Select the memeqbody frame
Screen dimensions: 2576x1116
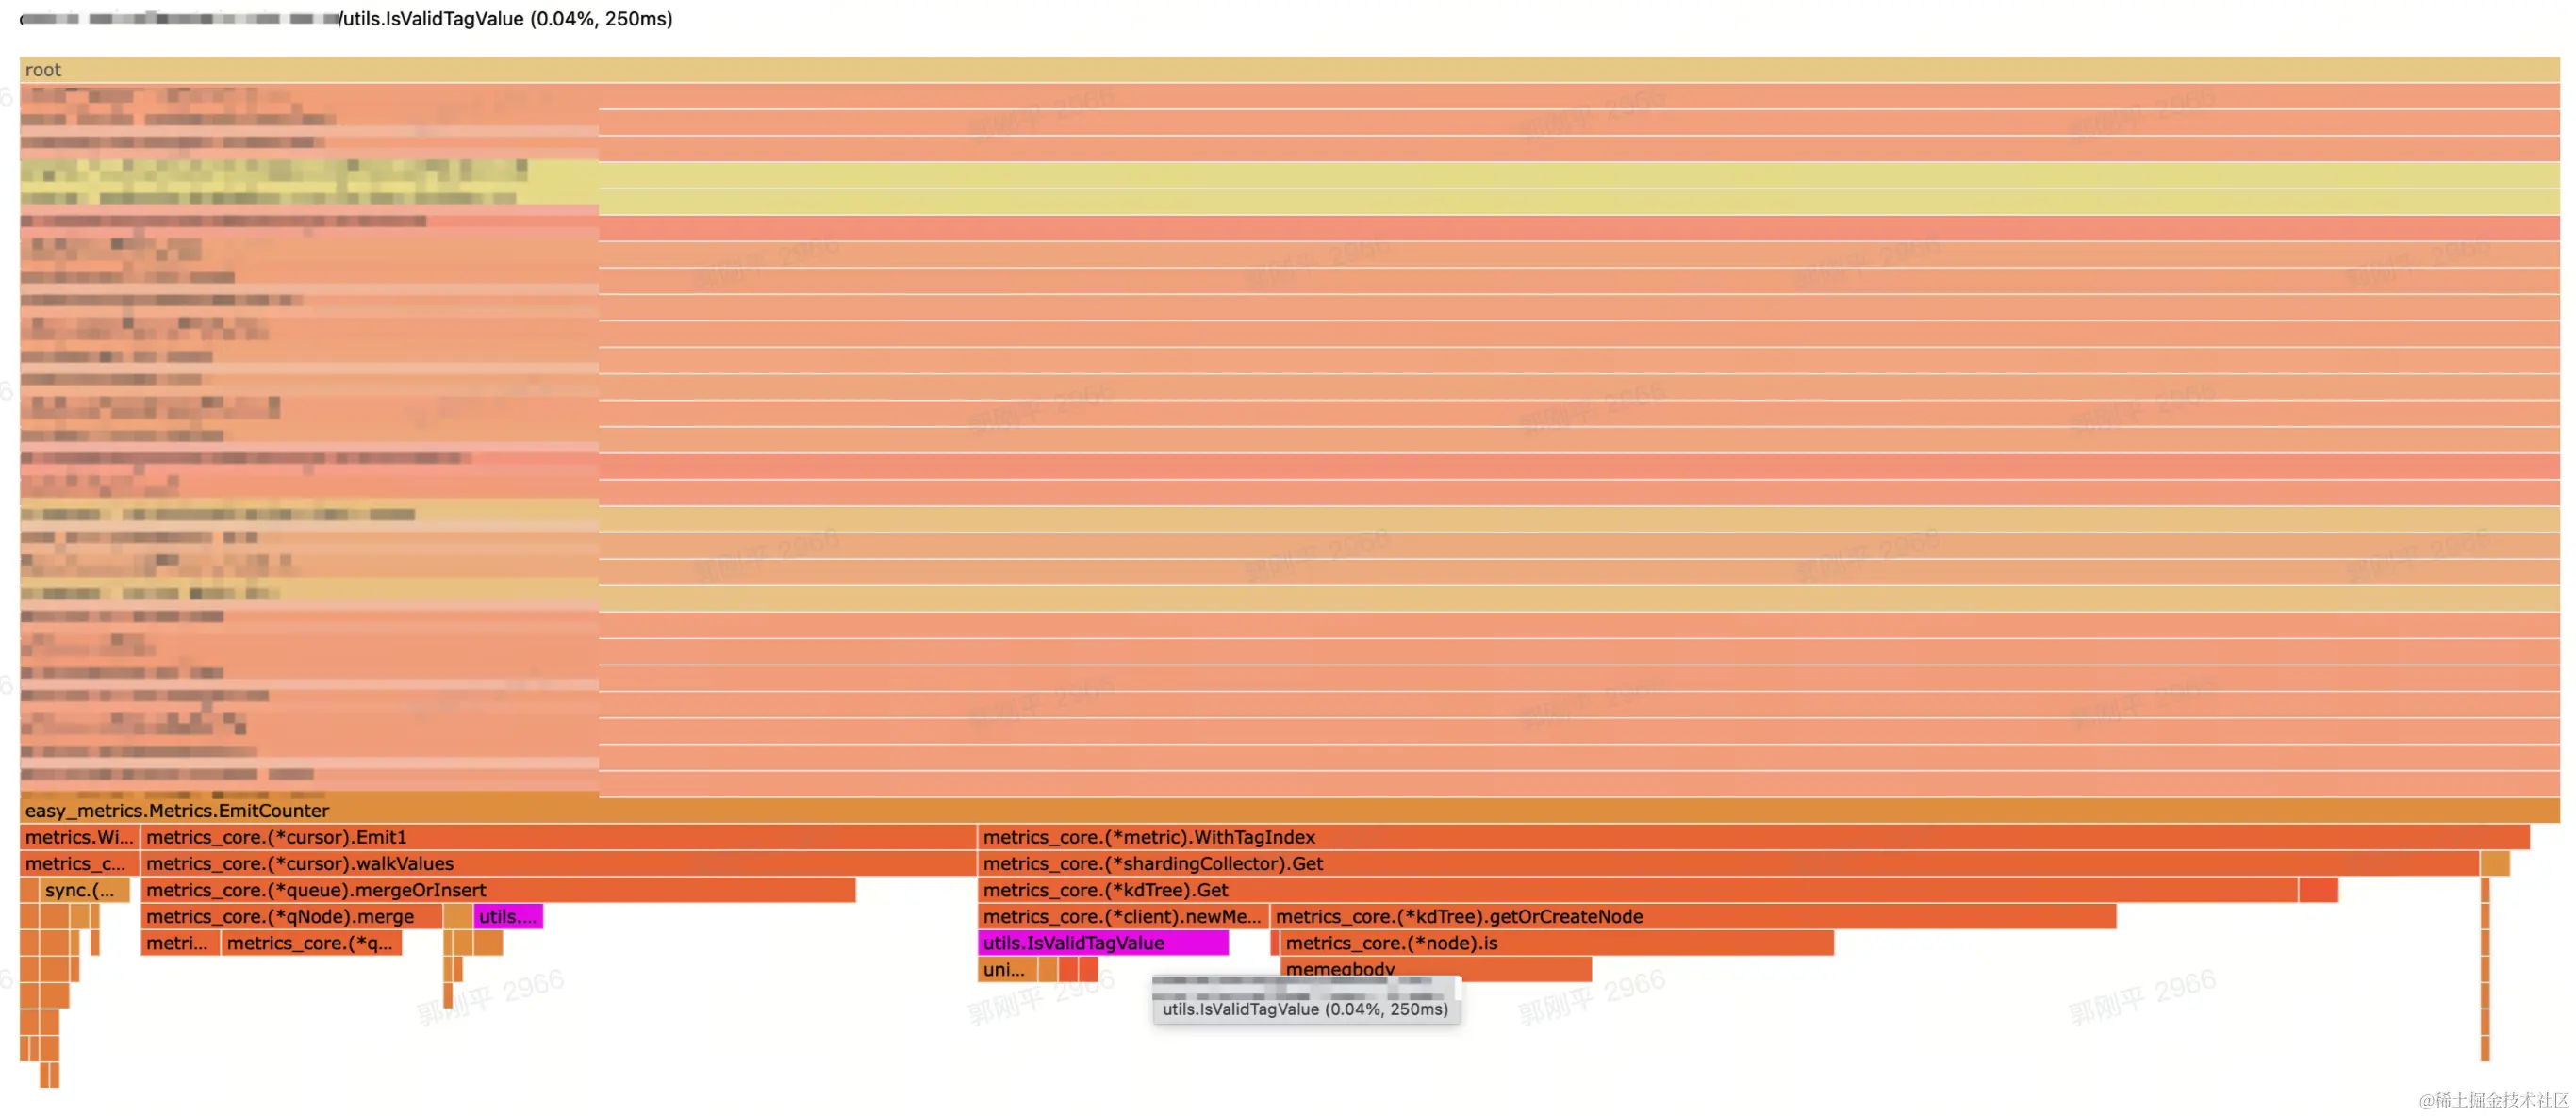tap(1436, 969)
